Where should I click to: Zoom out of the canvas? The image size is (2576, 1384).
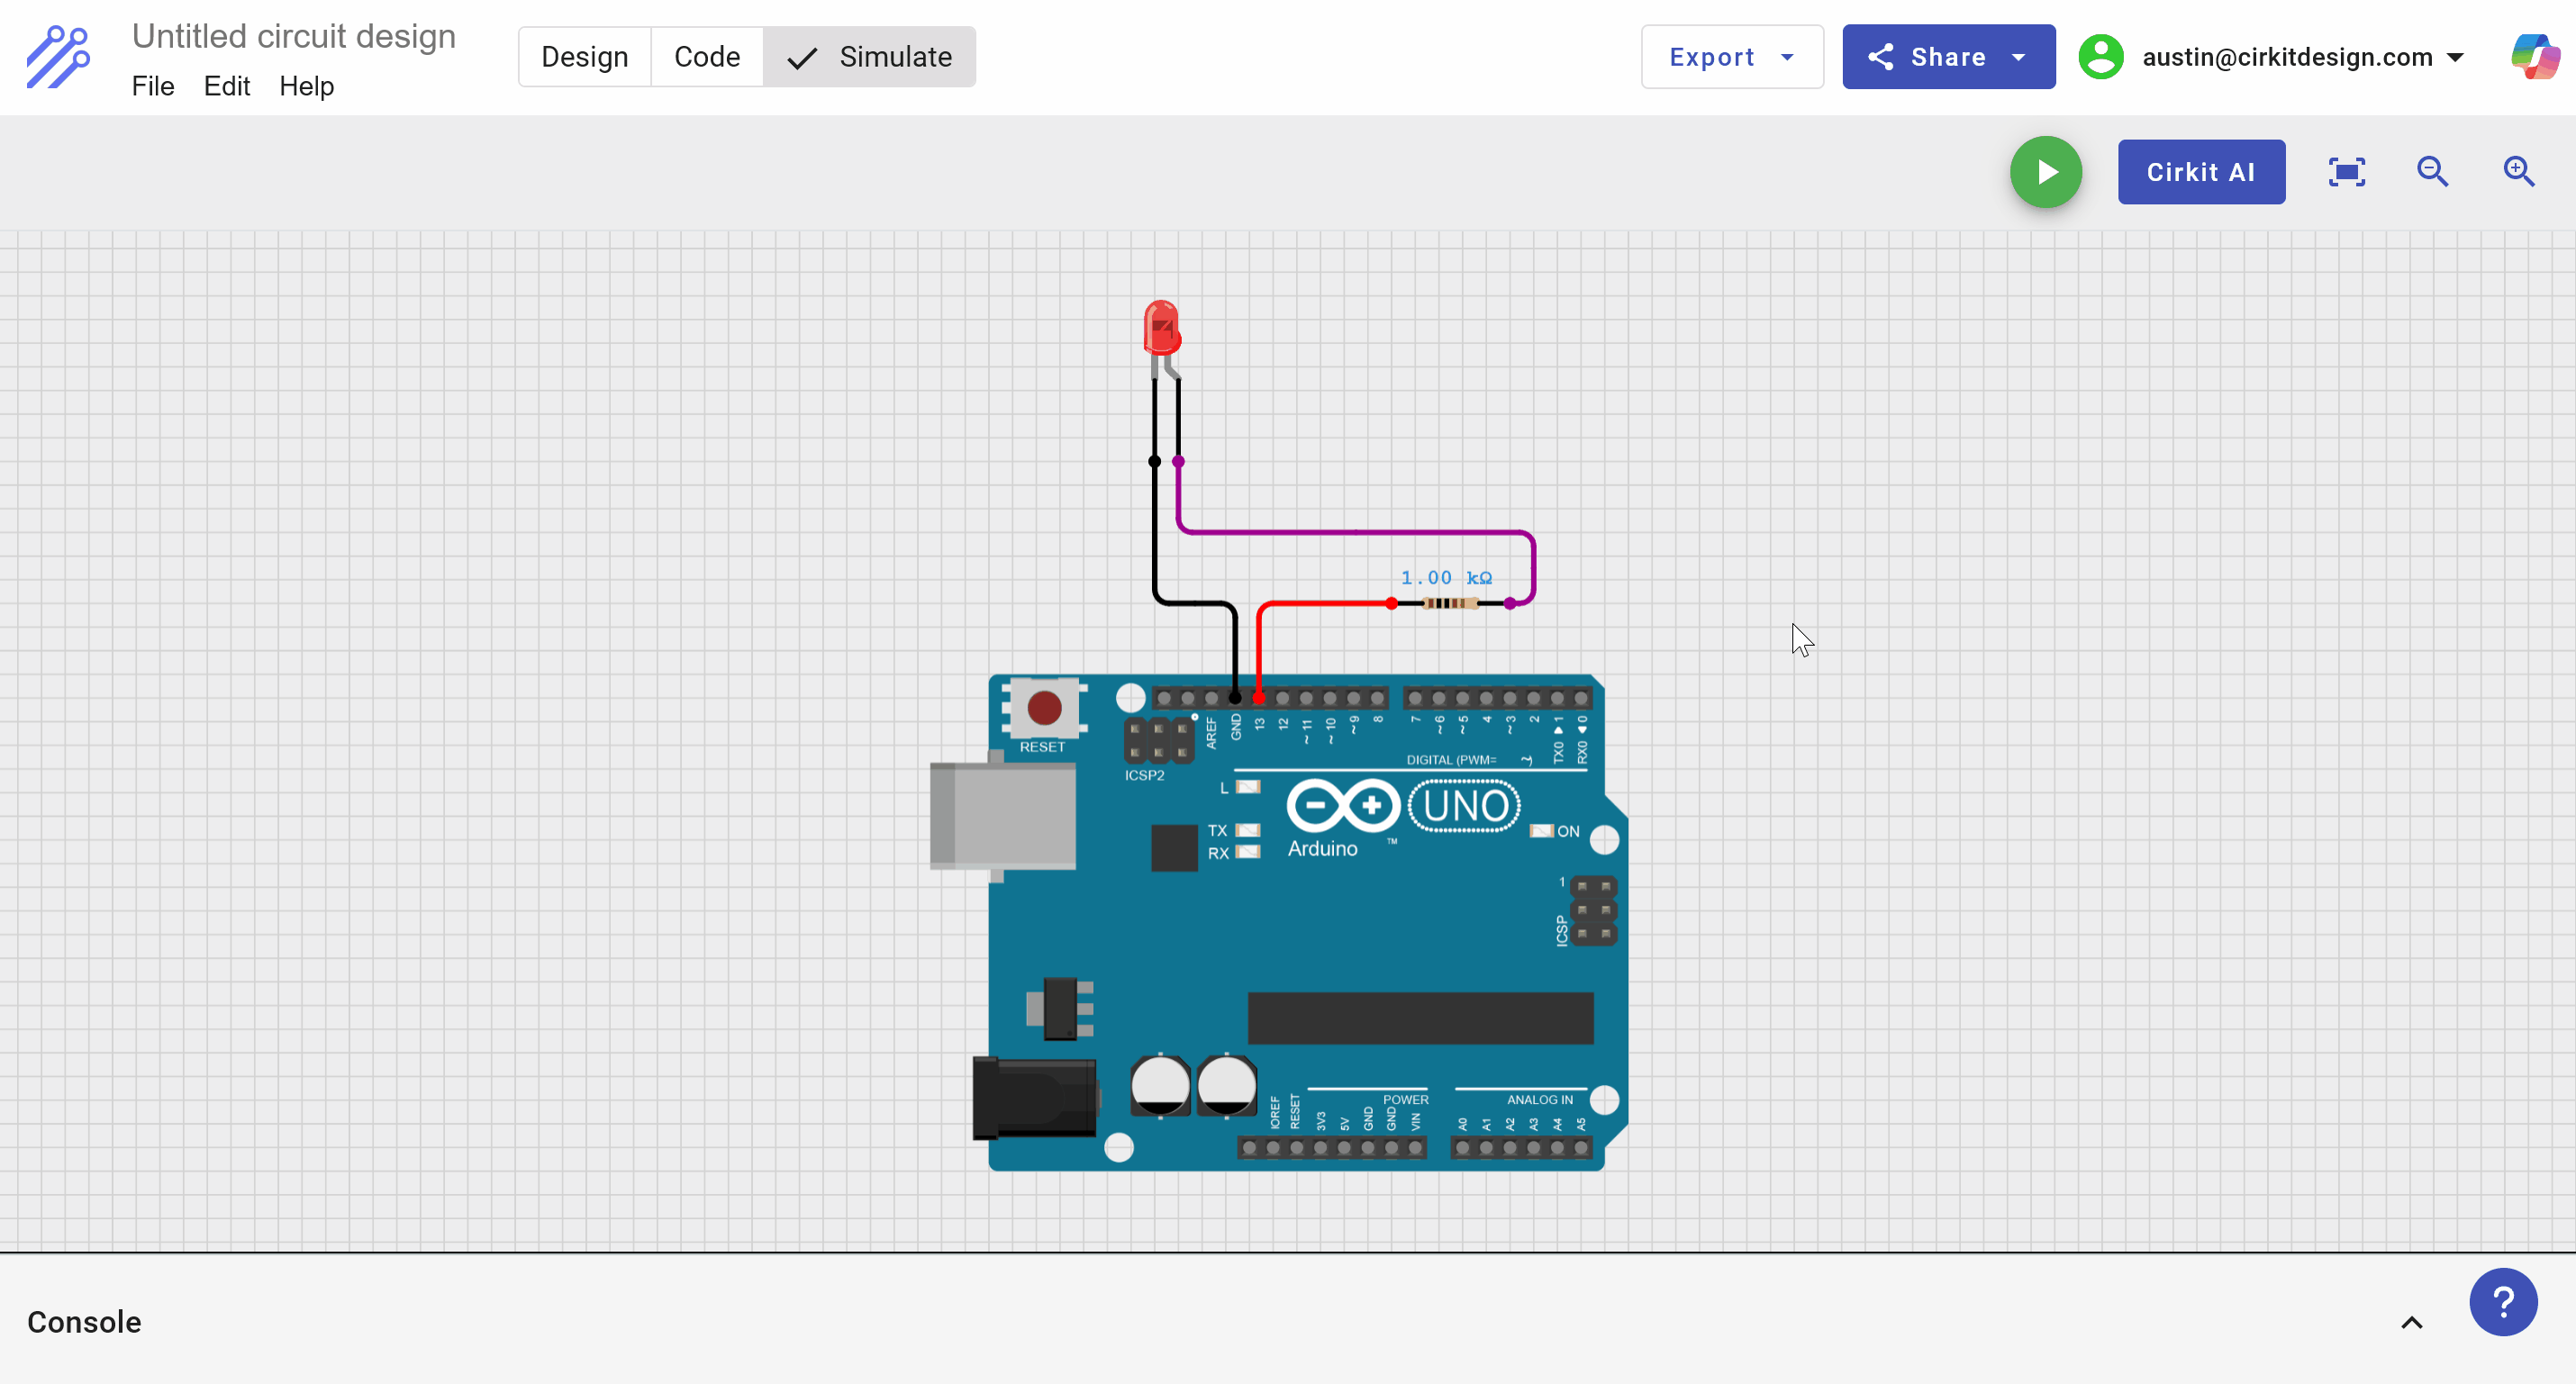coord(2432,172)
